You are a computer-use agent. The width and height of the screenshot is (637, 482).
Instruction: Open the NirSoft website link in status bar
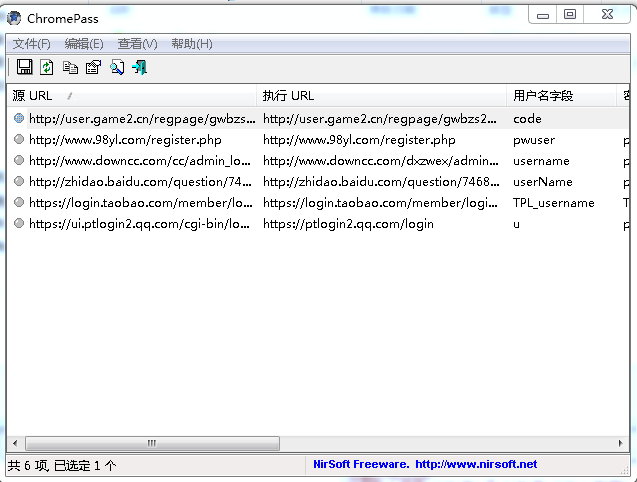425,464
